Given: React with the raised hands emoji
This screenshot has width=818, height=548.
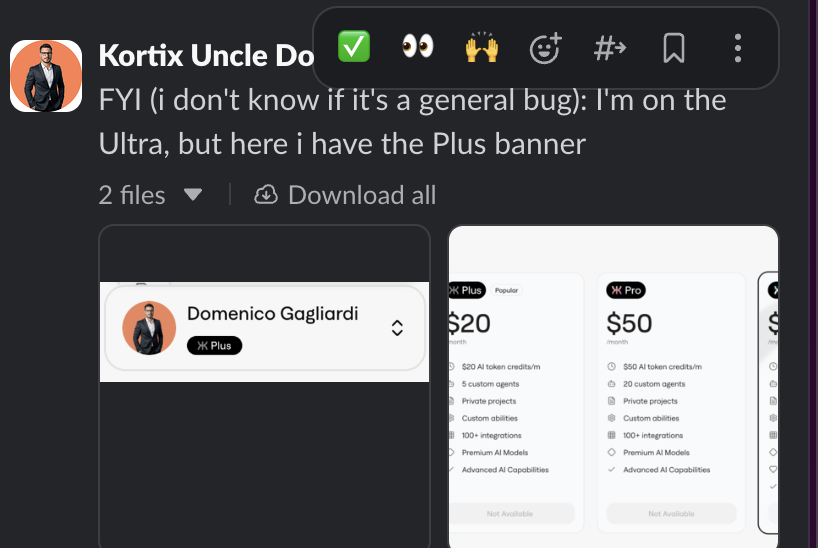Looking at the screenshot, I should coord(482,47).
